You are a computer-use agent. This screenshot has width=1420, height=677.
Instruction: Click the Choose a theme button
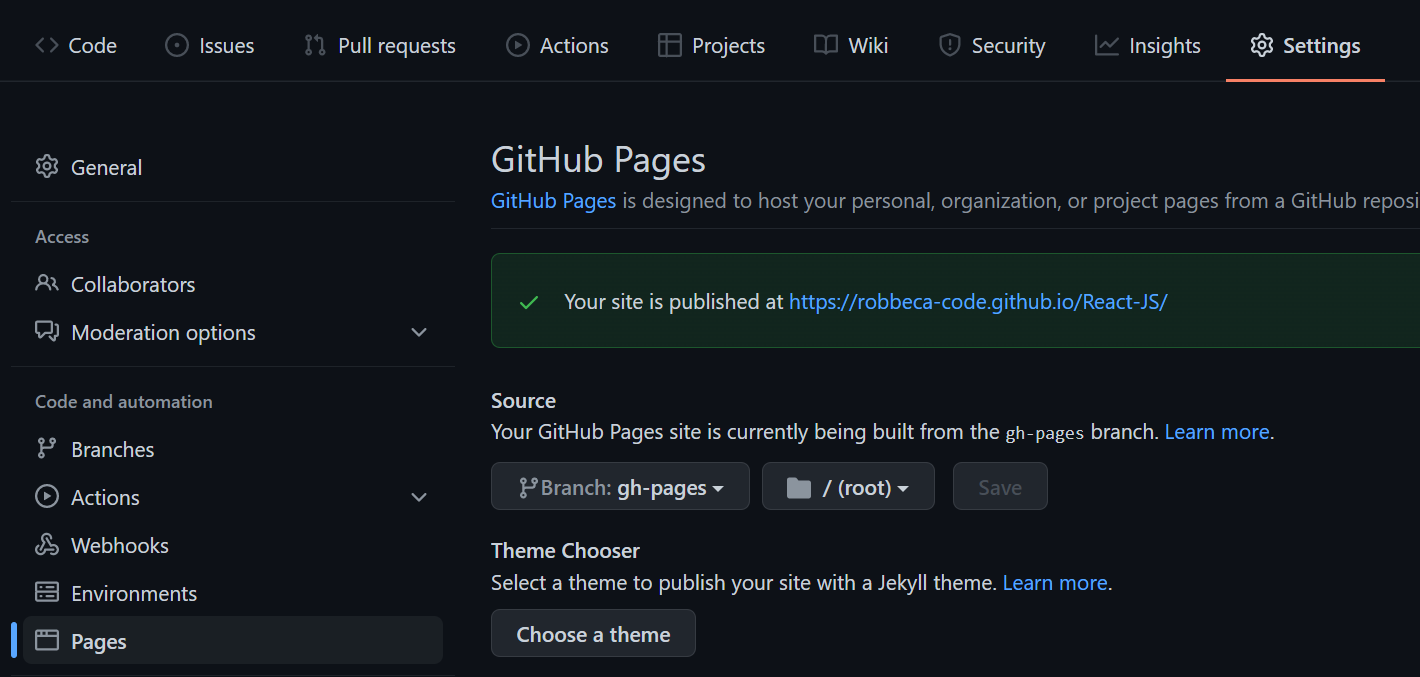(593, 633)
